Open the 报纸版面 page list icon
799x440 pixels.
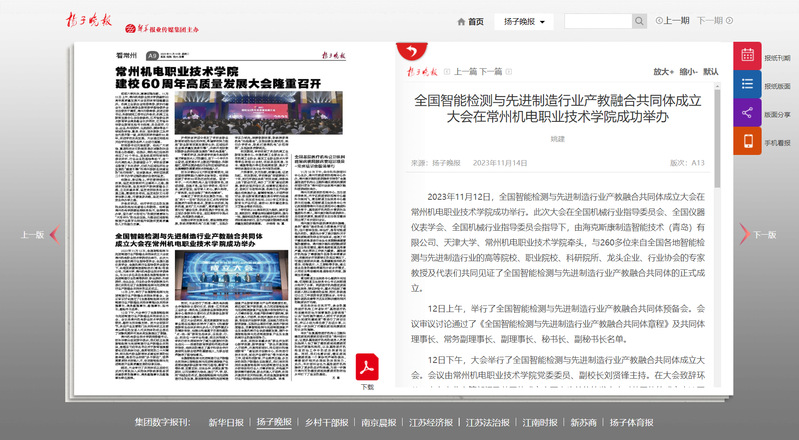click(x=747, y=86)
